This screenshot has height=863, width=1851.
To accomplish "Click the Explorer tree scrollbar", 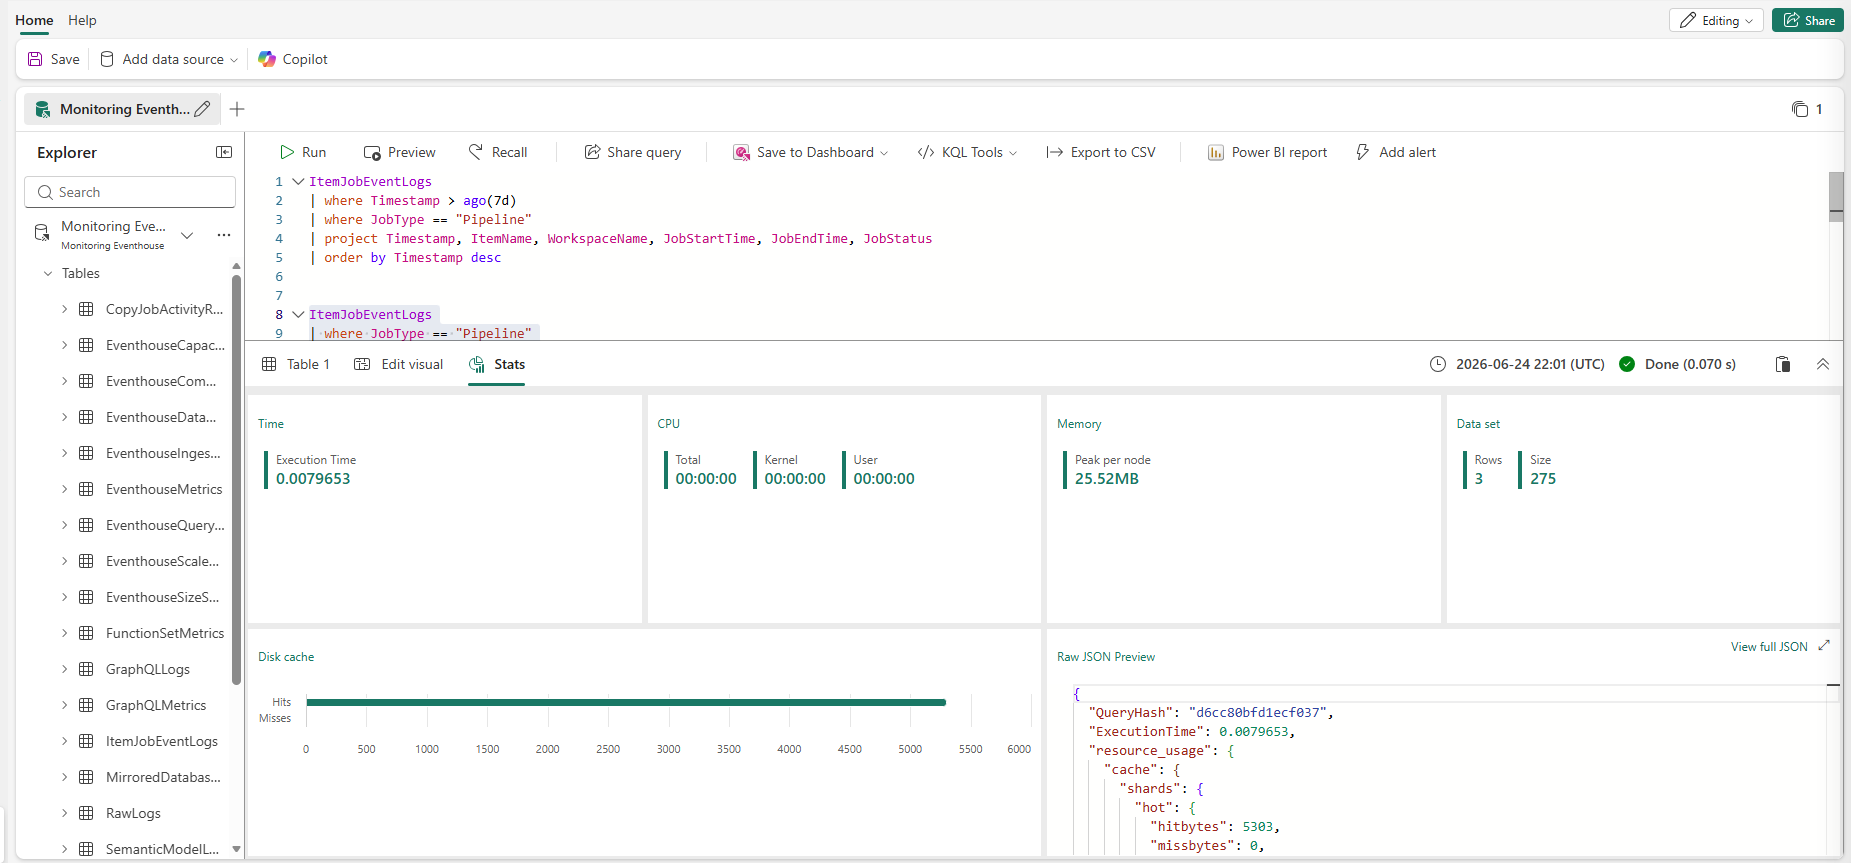I will point(236,480).
